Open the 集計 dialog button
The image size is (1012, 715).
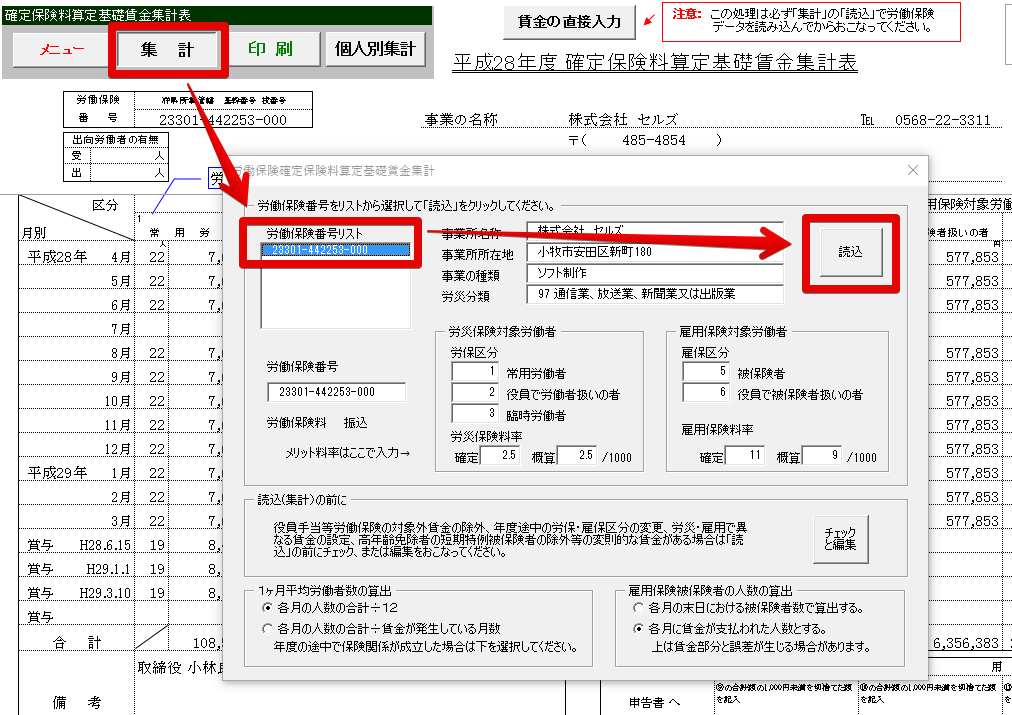point(168,50)
